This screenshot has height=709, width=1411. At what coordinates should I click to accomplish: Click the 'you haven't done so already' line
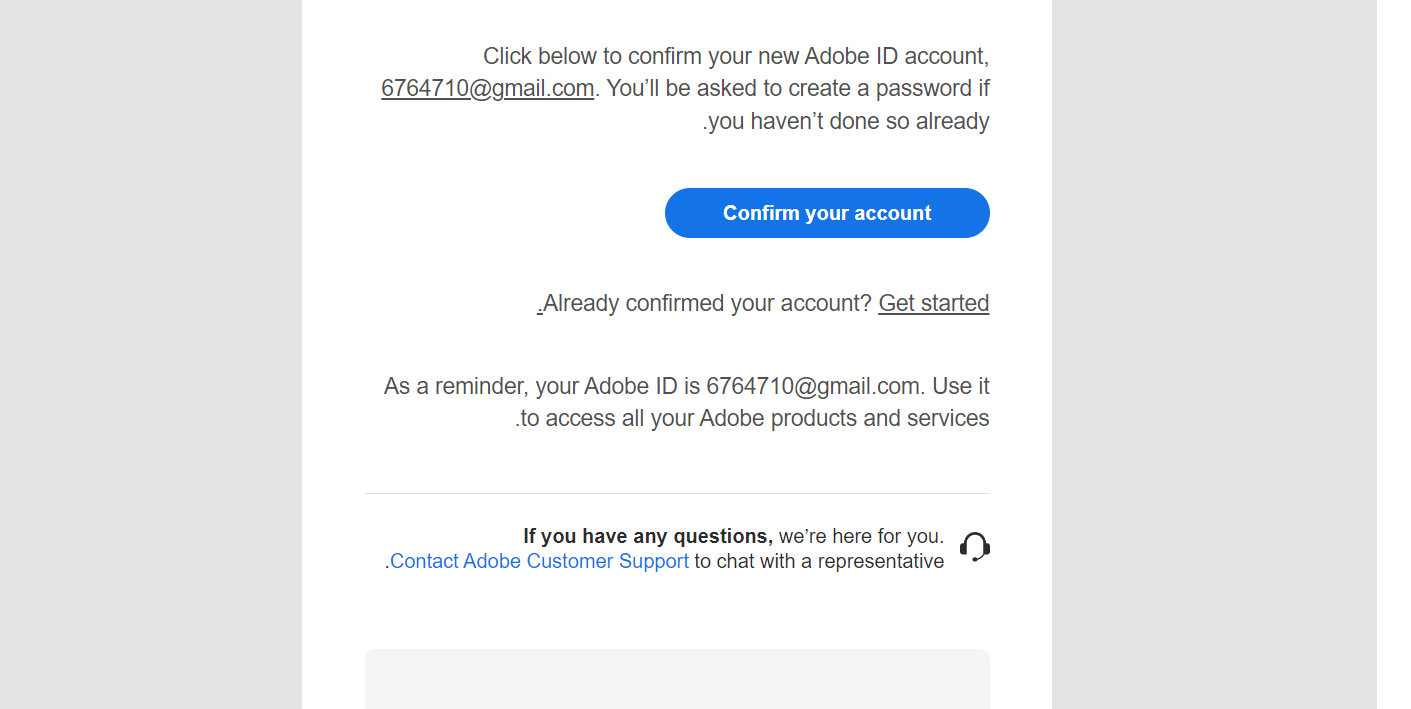(x=849, y=121)
